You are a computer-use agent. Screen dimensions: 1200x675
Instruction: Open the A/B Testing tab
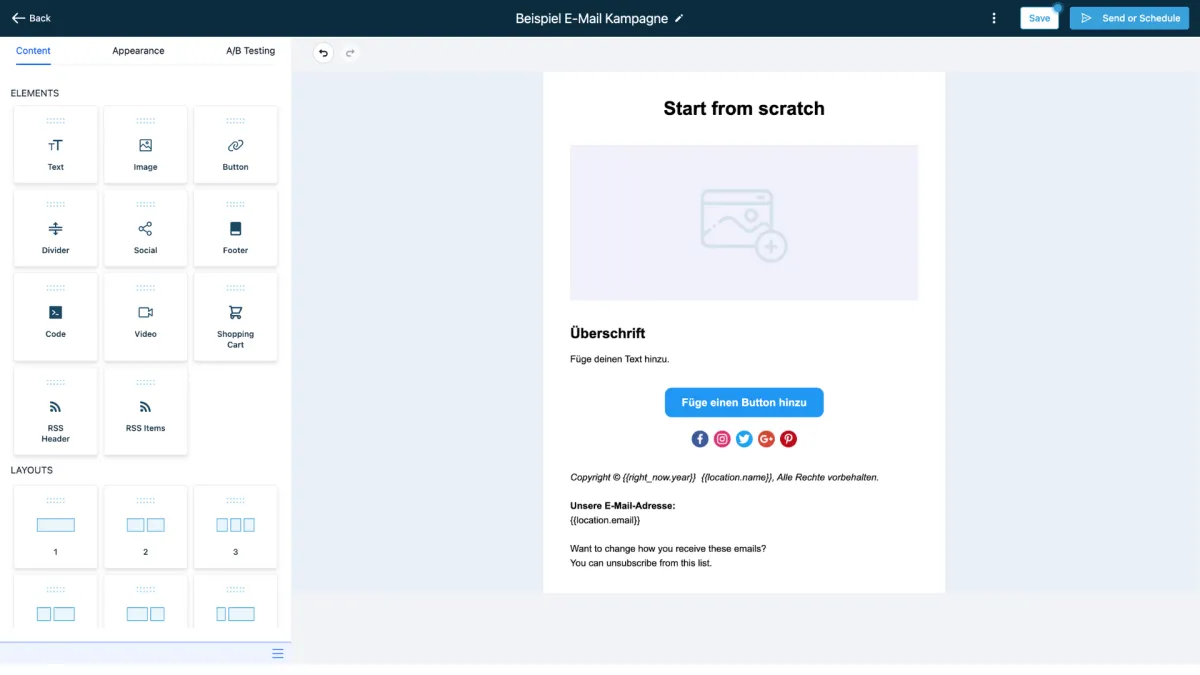tap(250, 51)
